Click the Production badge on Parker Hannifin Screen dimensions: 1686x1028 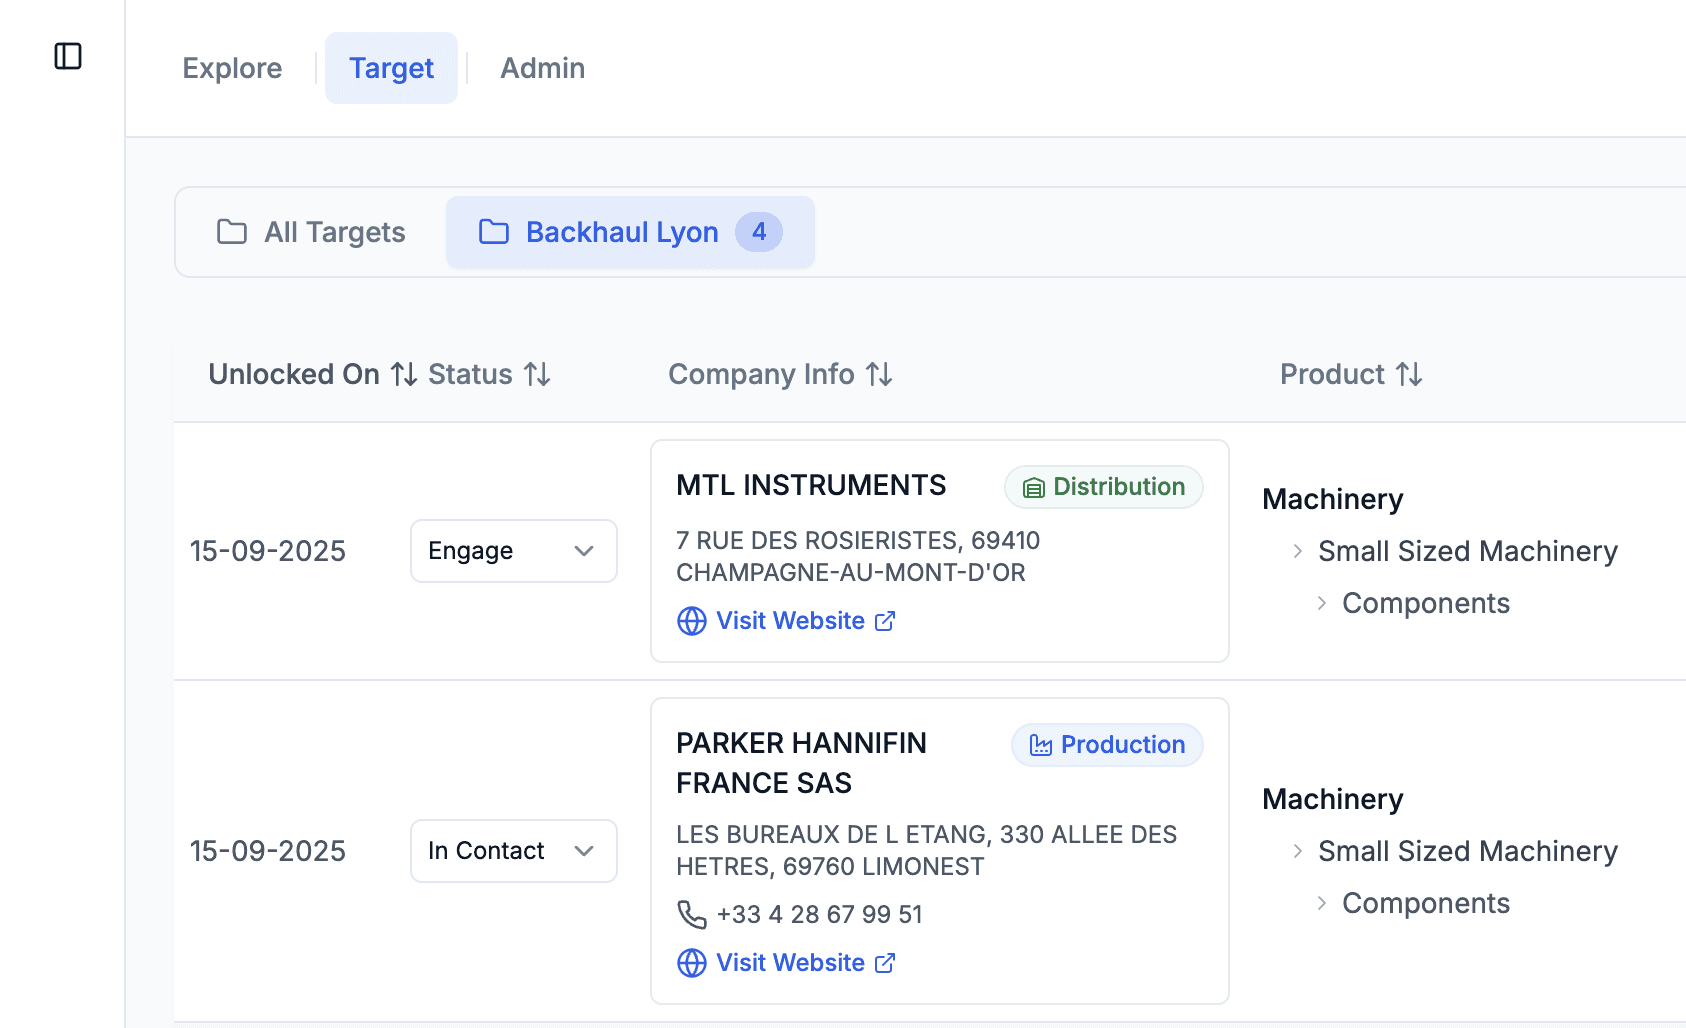pos(1107,745)
